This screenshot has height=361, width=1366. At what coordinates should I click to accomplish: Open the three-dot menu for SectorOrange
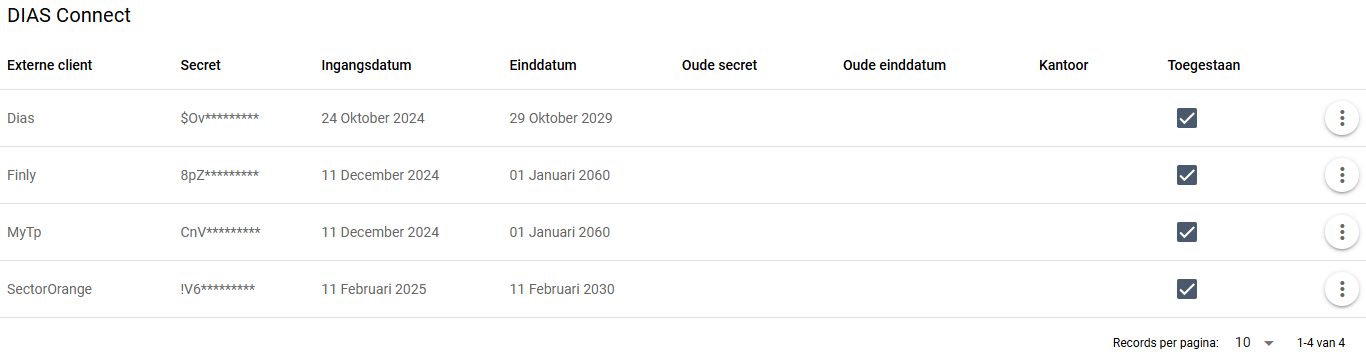[x=1341, y=289]
